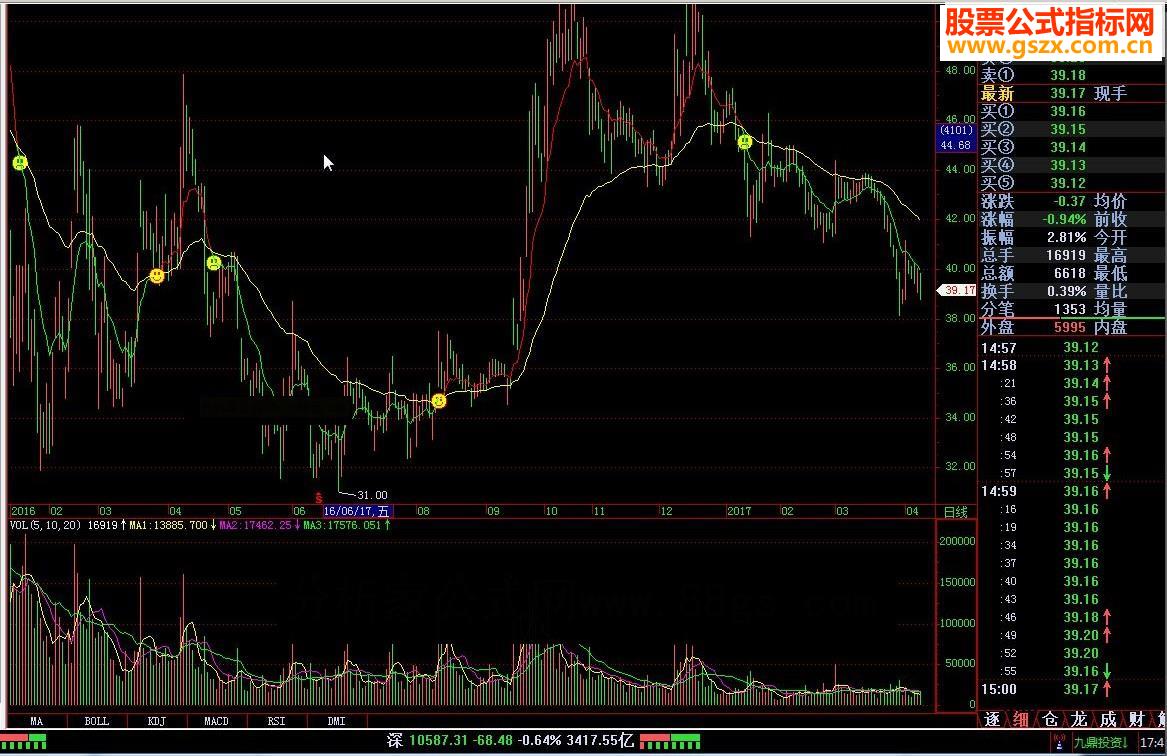Click the 15:00 closing tick row
The height and width of the screenshot is (756, 1167).
click(1071, 689)
